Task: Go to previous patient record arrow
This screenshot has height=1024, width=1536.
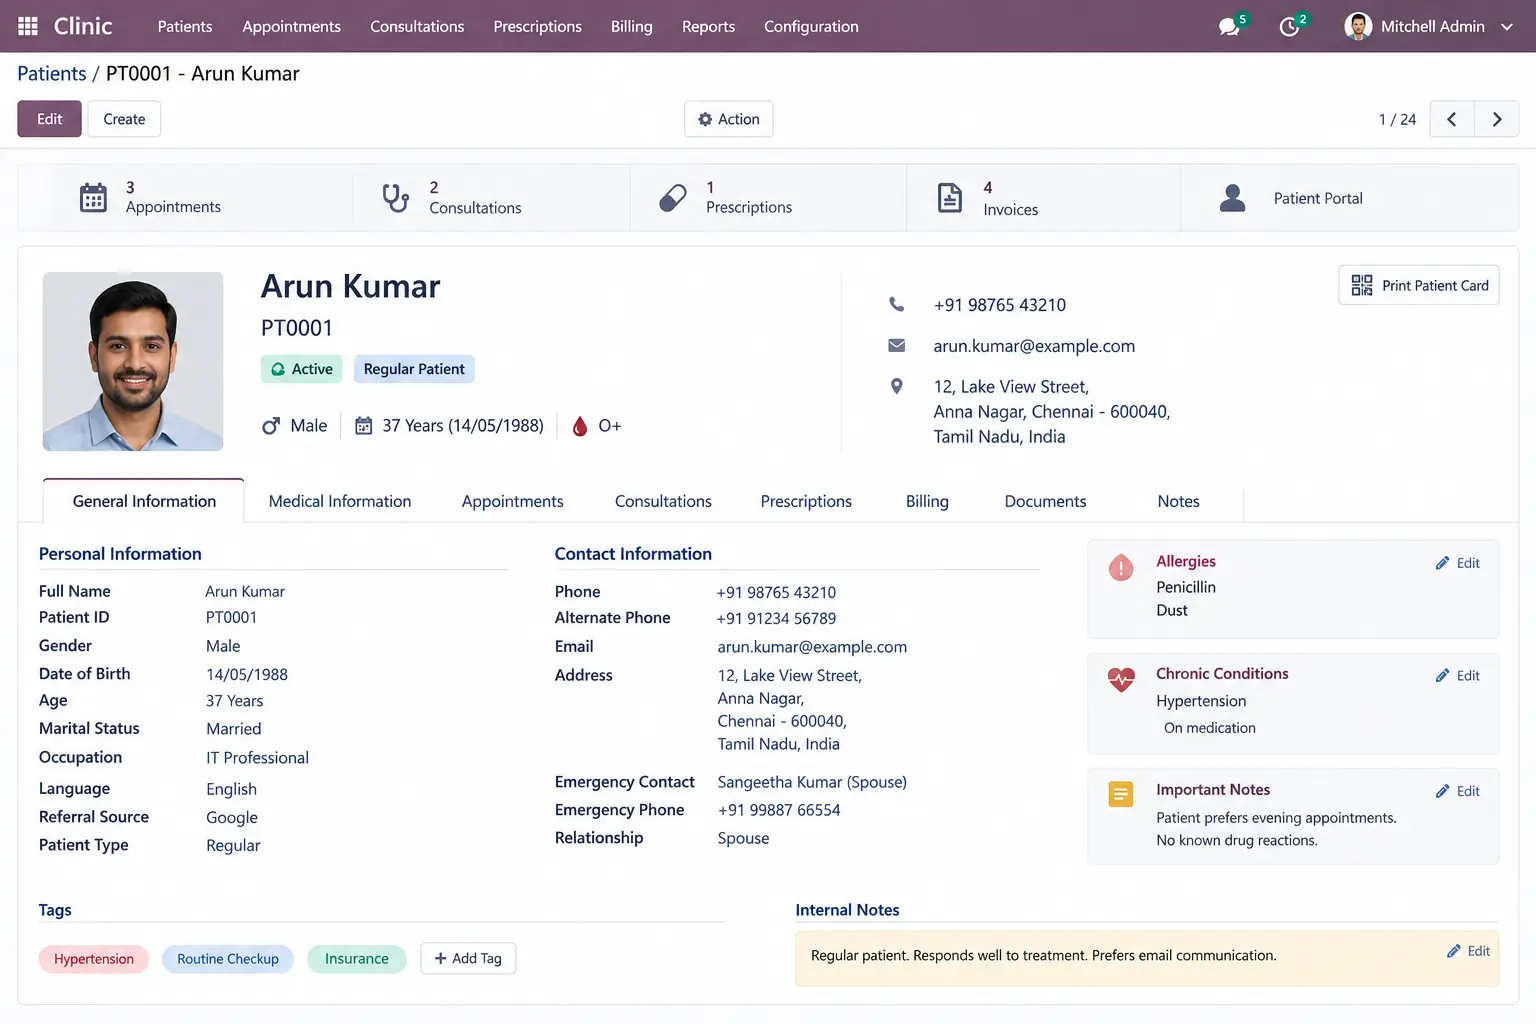Action: (1452, 119)
